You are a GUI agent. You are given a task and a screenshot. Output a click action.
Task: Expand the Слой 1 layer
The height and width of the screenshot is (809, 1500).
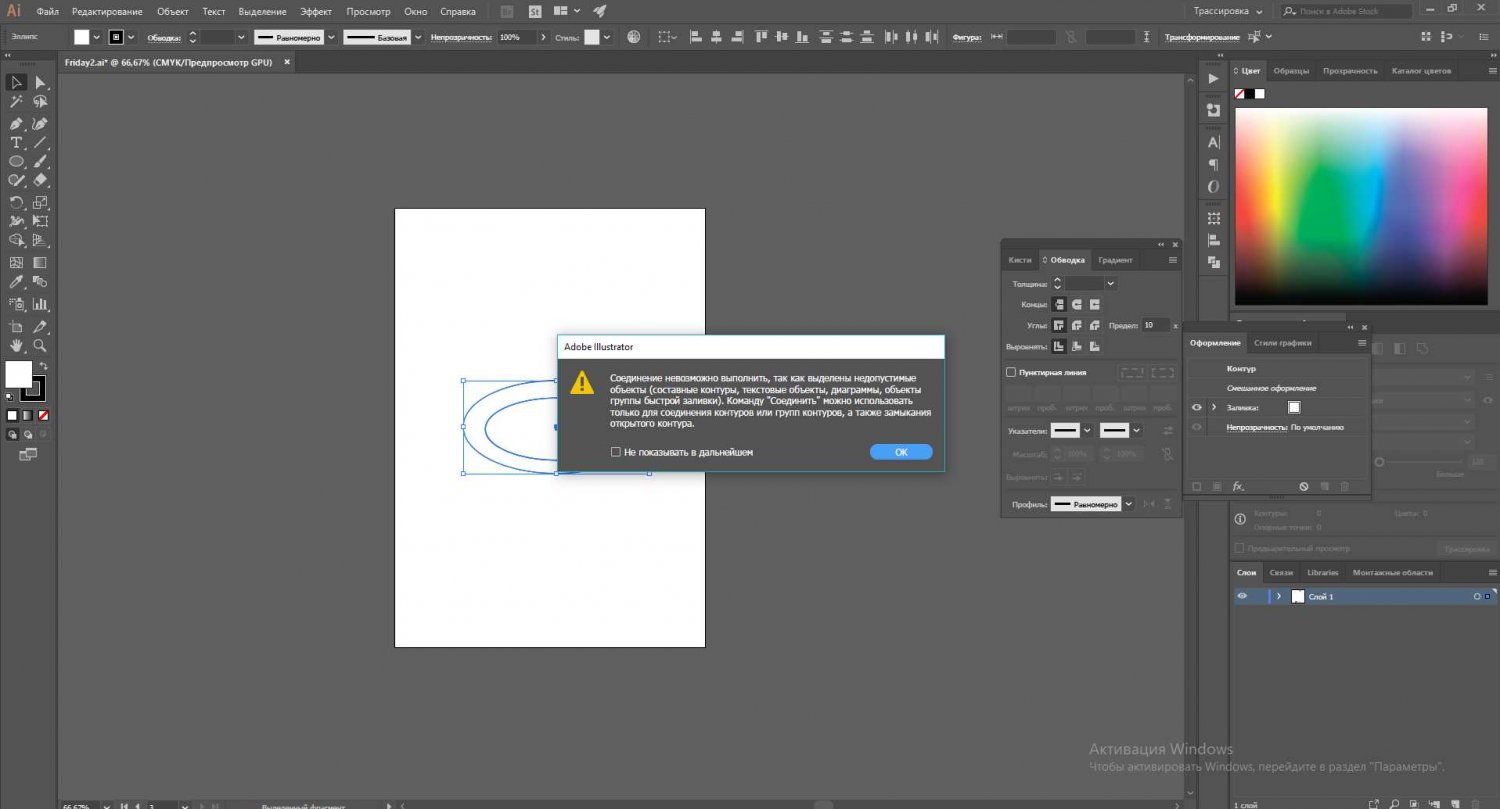(x=1279, y=596)
